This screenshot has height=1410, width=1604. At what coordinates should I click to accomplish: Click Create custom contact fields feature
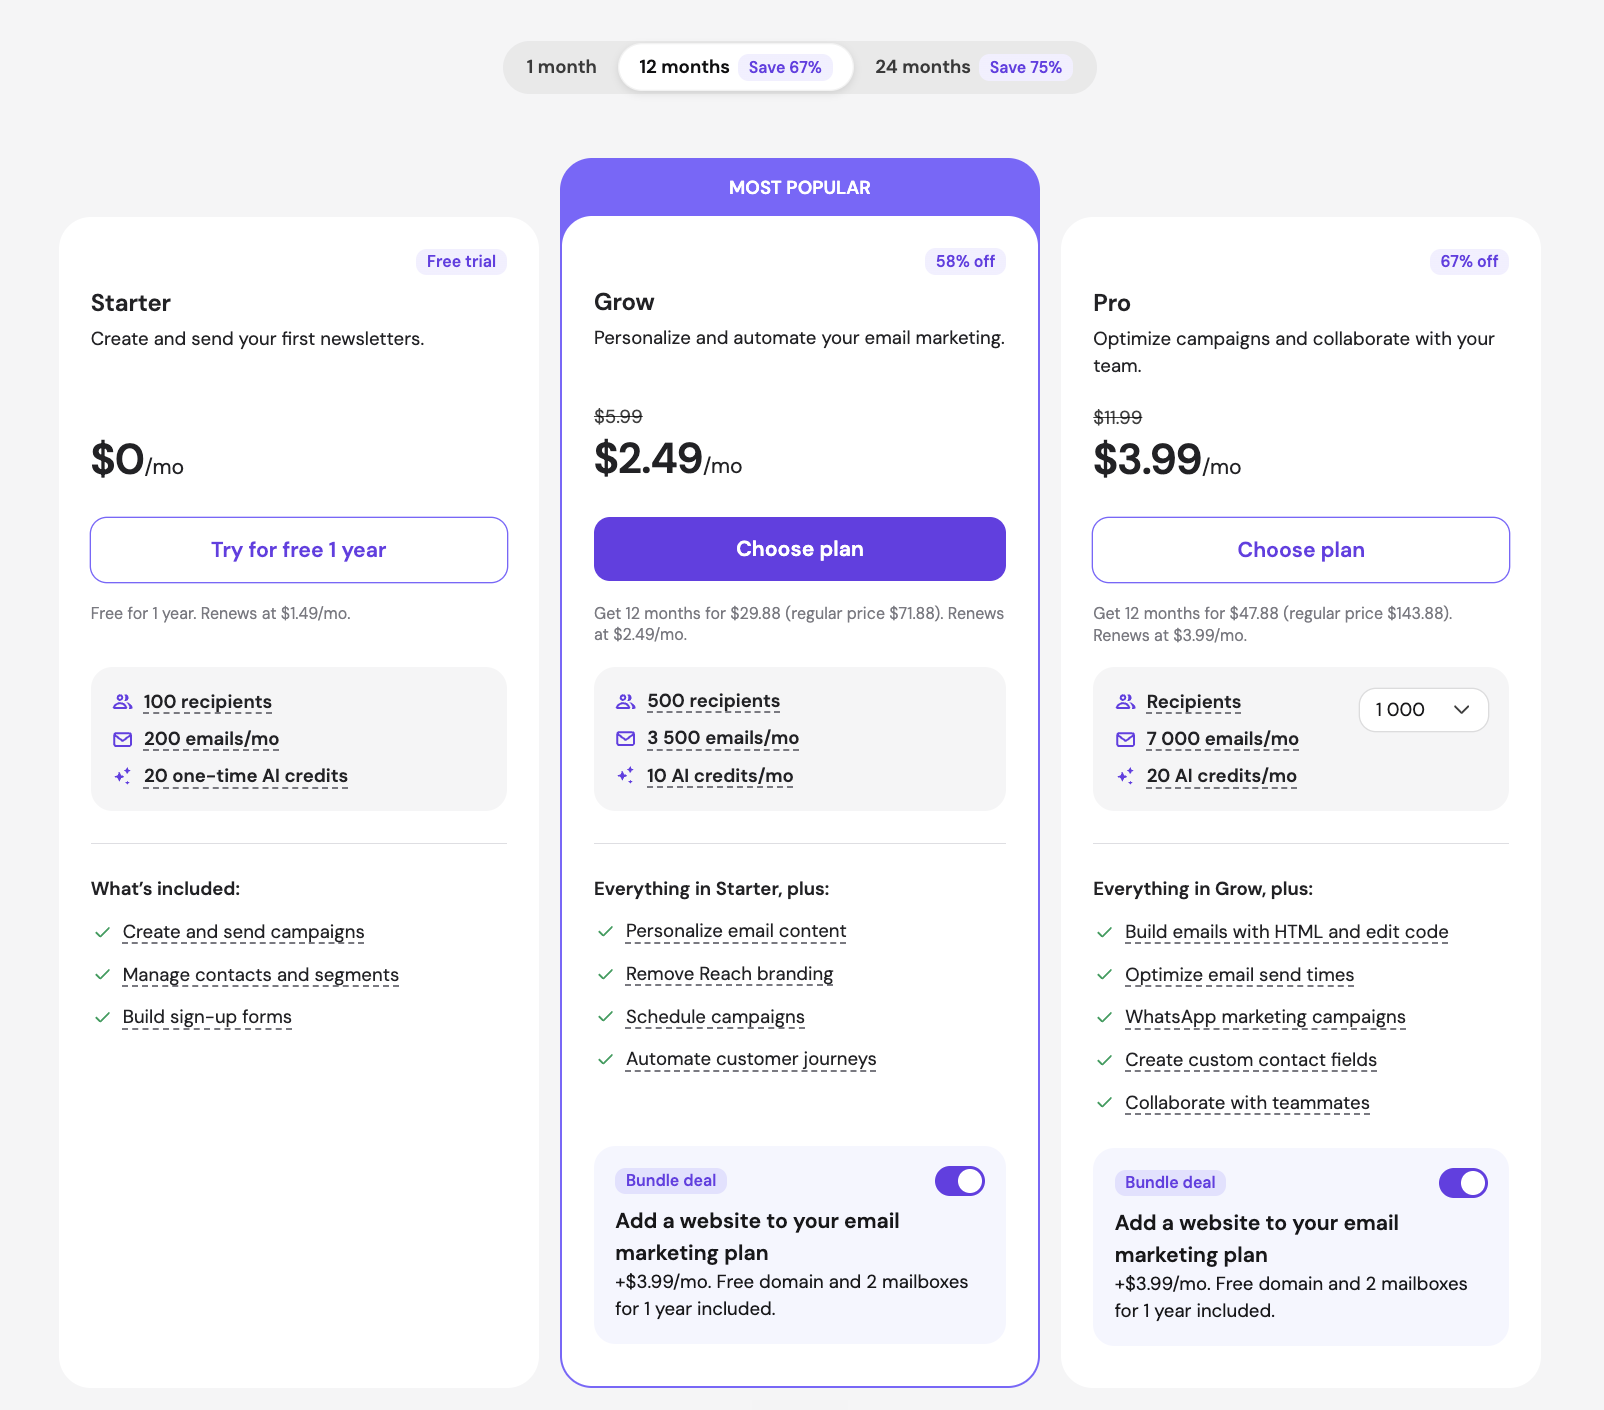(1251, 1060)
